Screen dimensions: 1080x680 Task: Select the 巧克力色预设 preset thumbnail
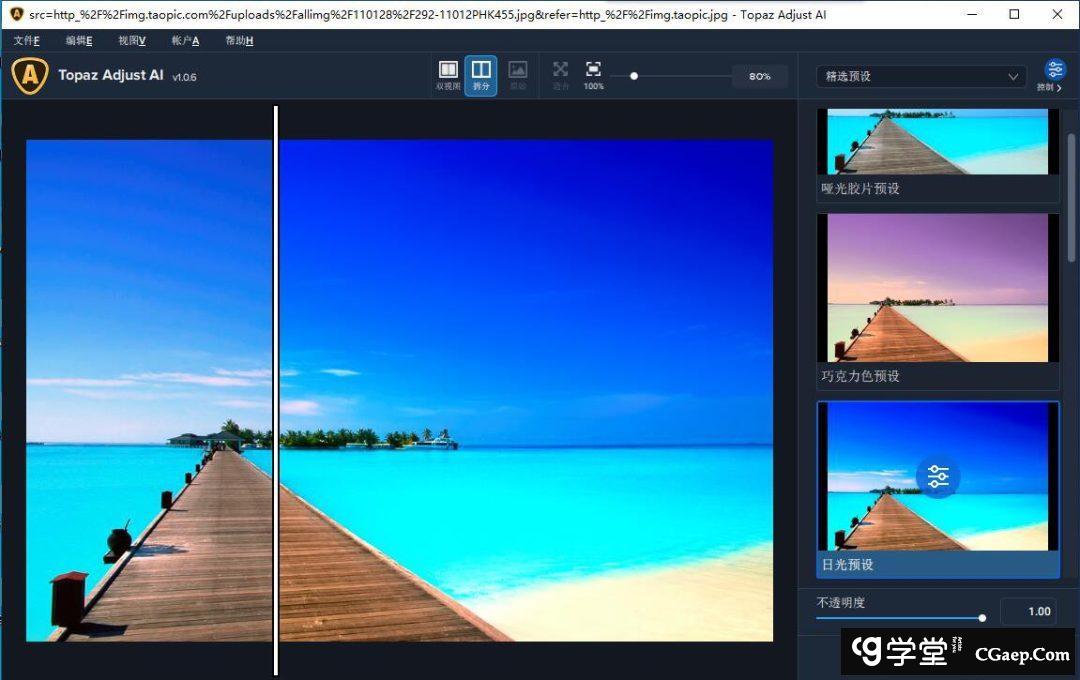tap(937, 288)
